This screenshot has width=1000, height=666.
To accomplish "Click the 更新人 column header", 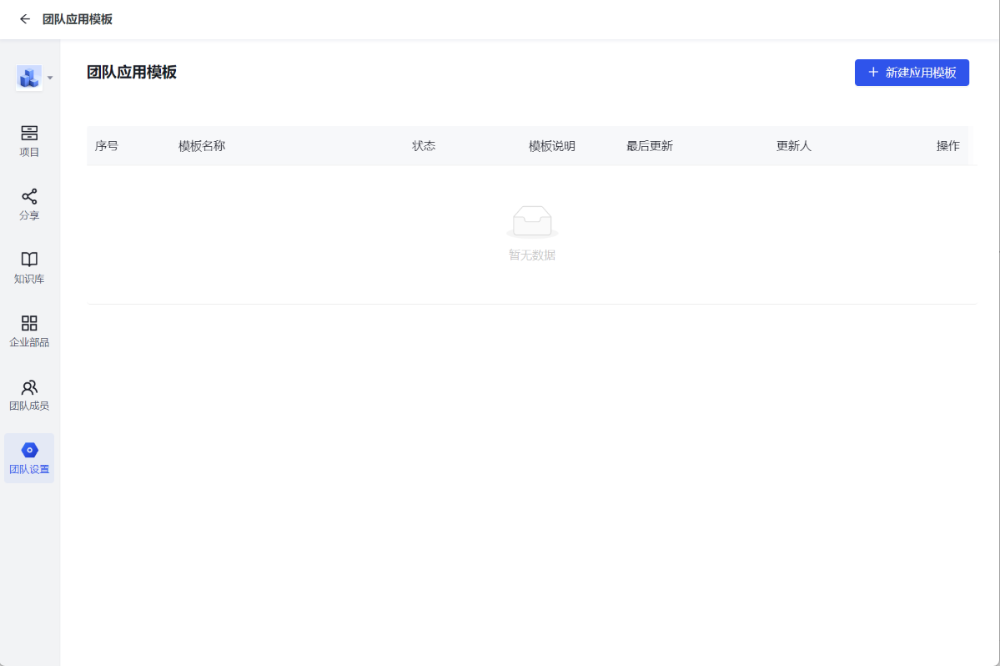I will pyautogui.click(x=794, y=146).
